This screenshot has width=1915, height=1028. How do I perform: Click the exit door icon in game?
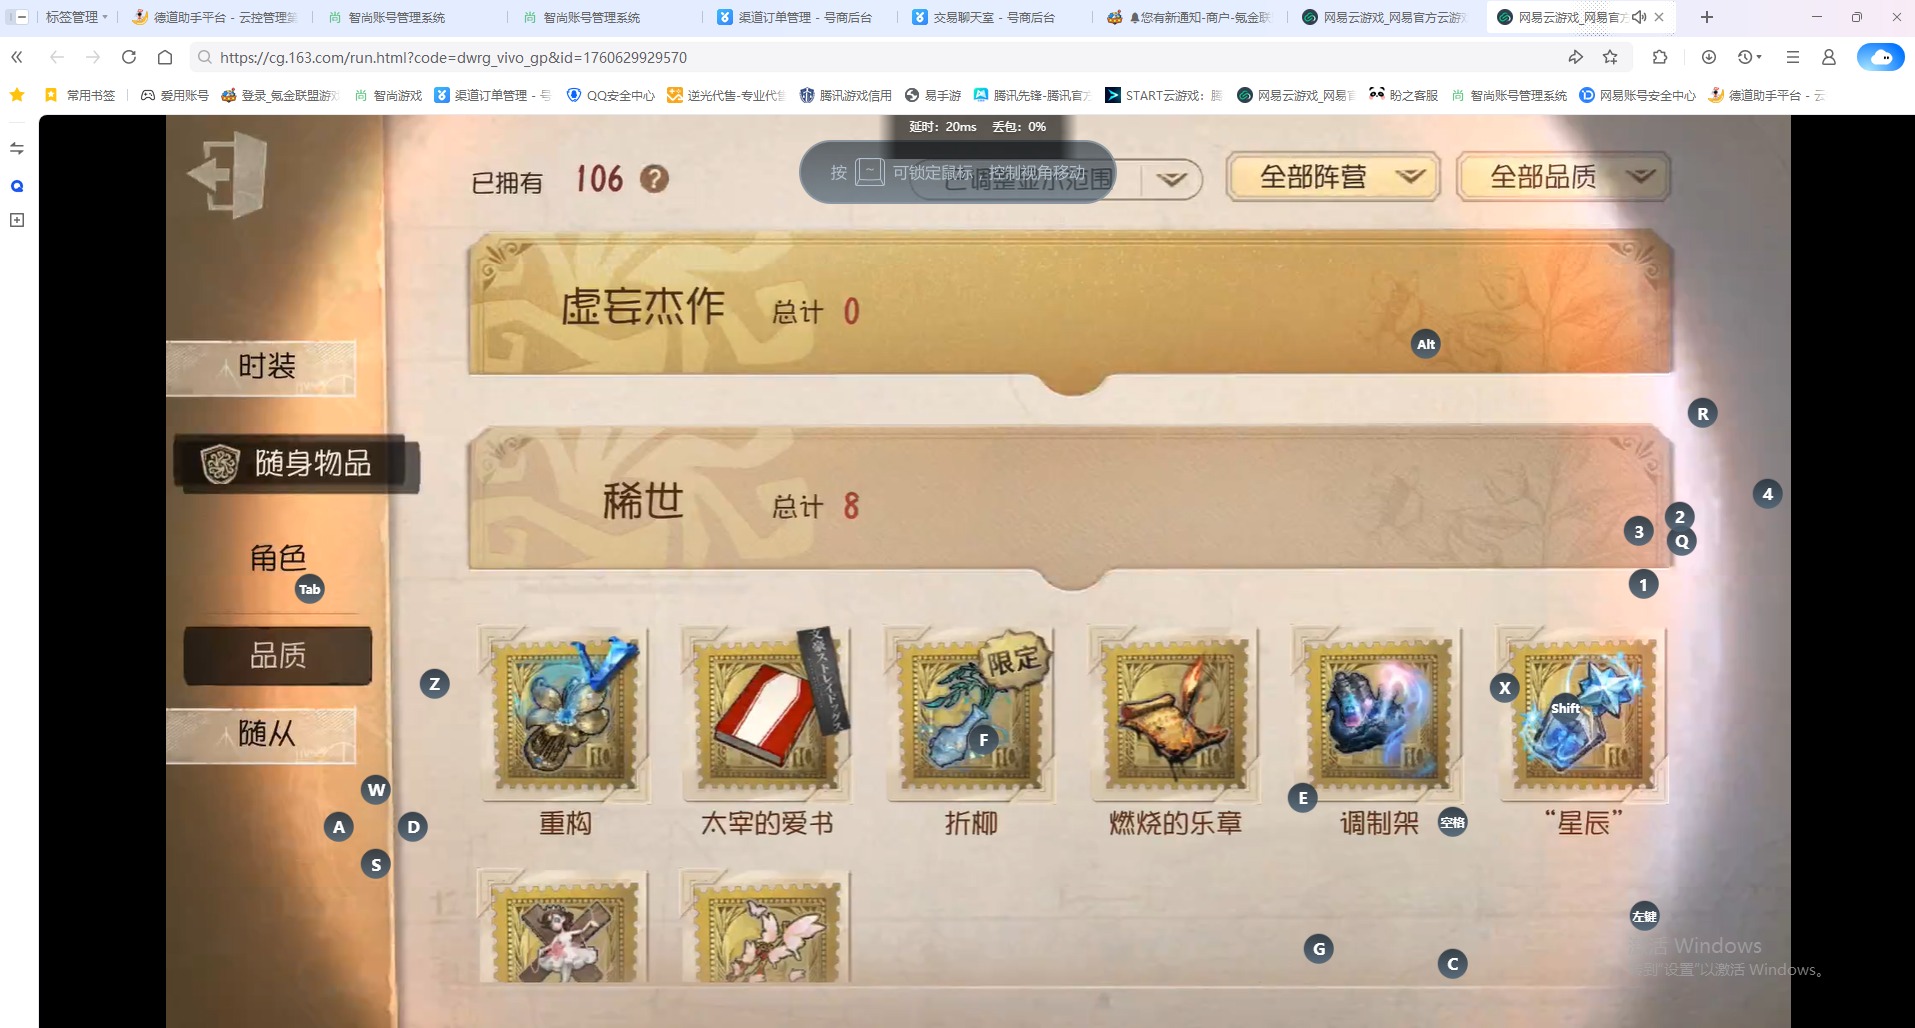point(228,175)
